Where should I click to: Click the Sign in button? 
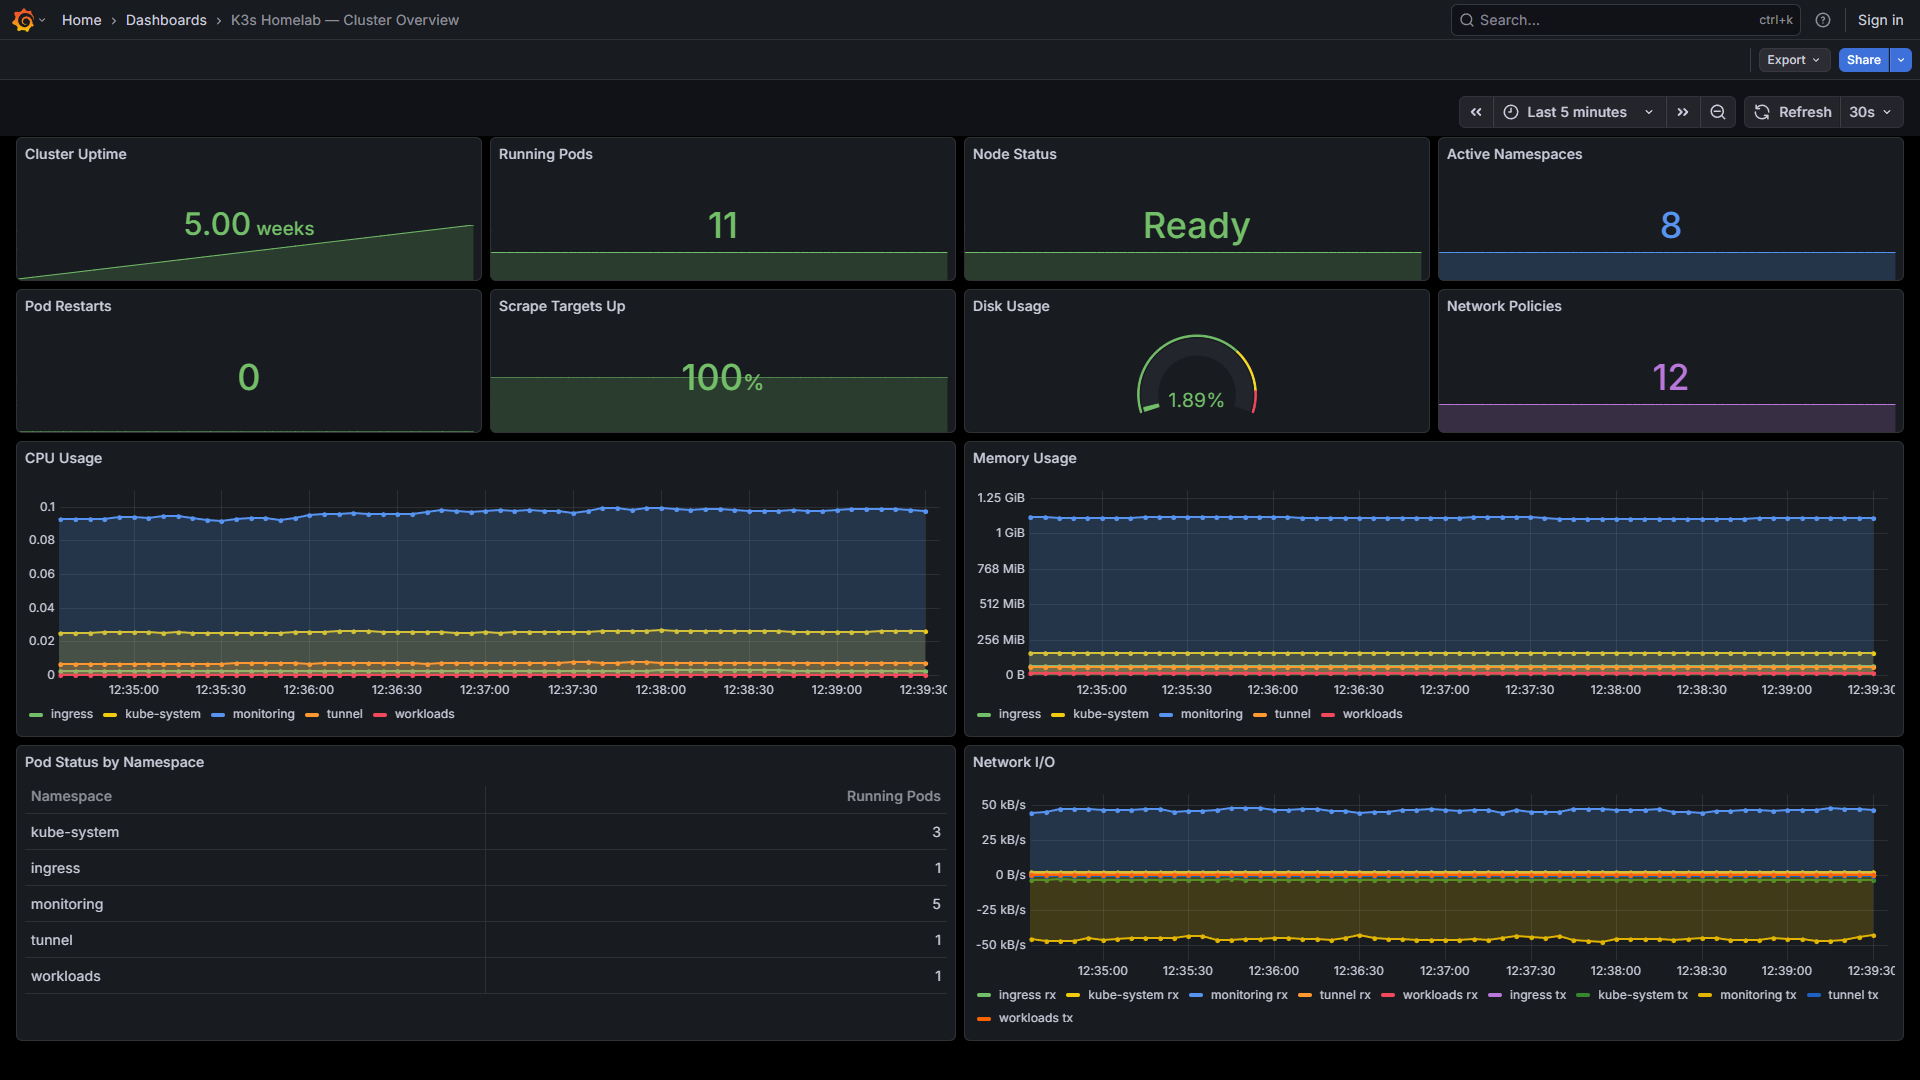pos(1879,19)
